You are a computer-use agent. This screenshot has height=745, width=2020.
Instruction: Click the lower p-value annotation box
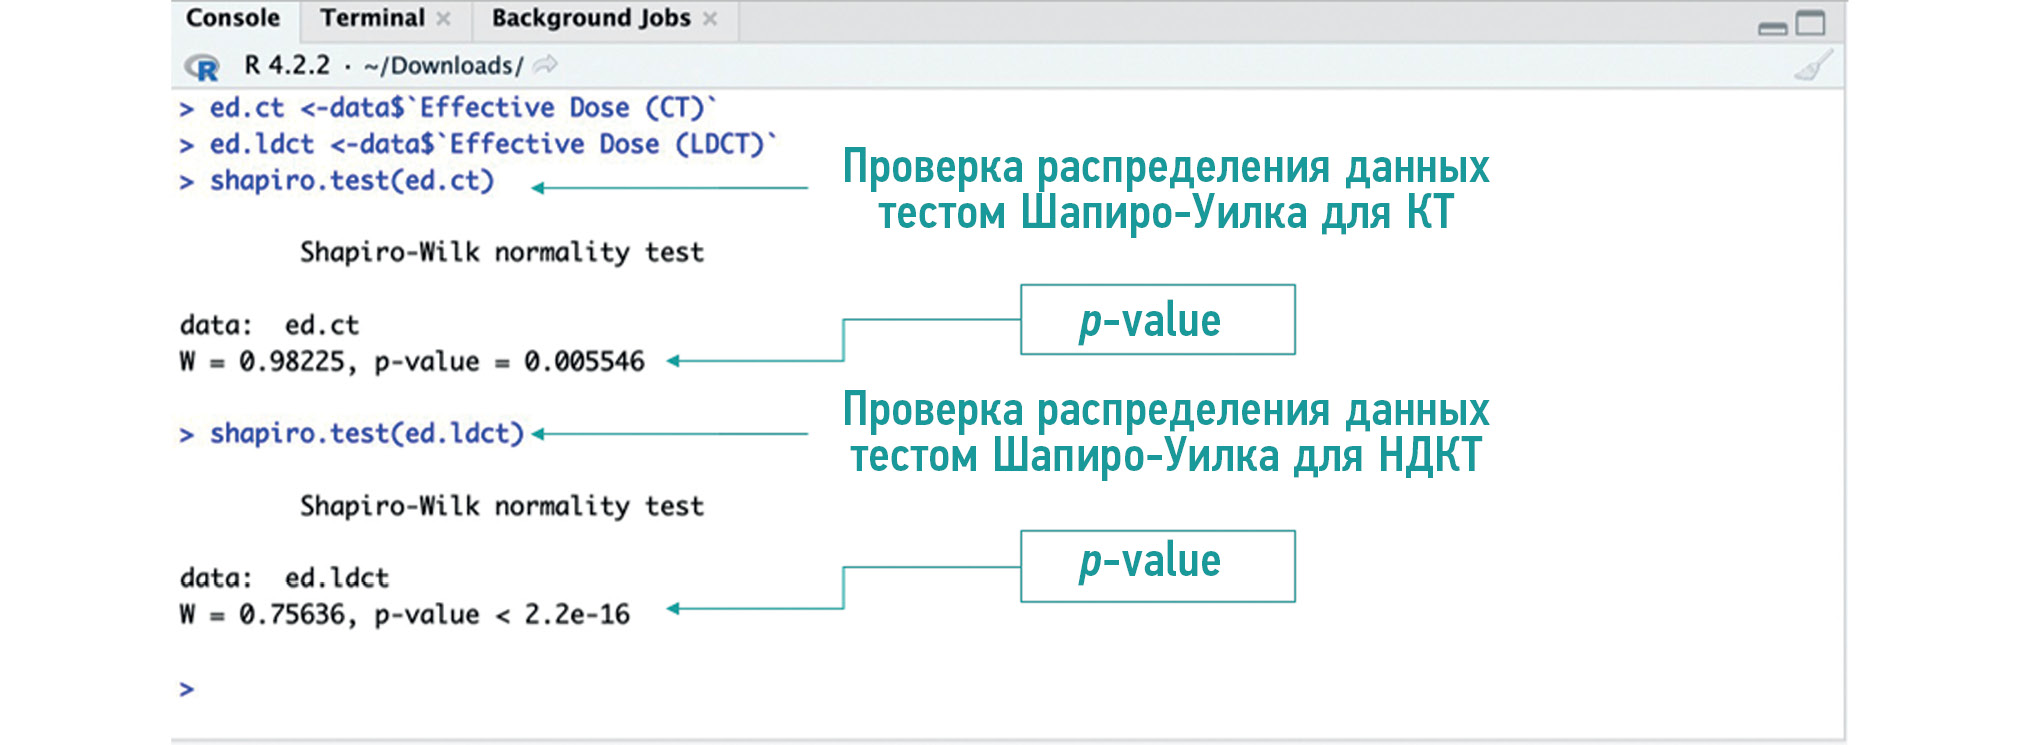pyautogui.click(x=1157, y=565)
